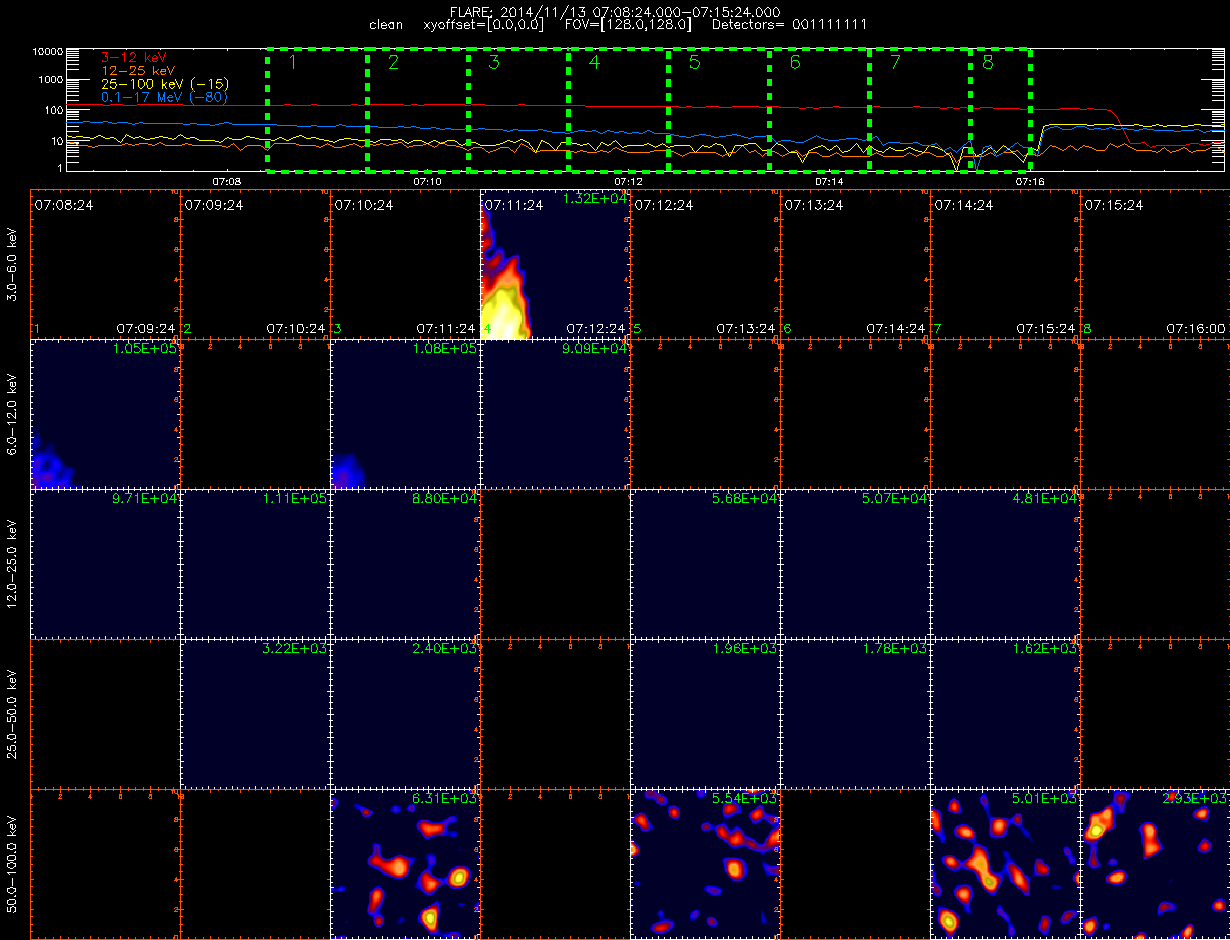The height and width of the screenshot is (940, 1230).
Task: Select interval number 5 in the lightcurve plot
Action: click(718, 109)
